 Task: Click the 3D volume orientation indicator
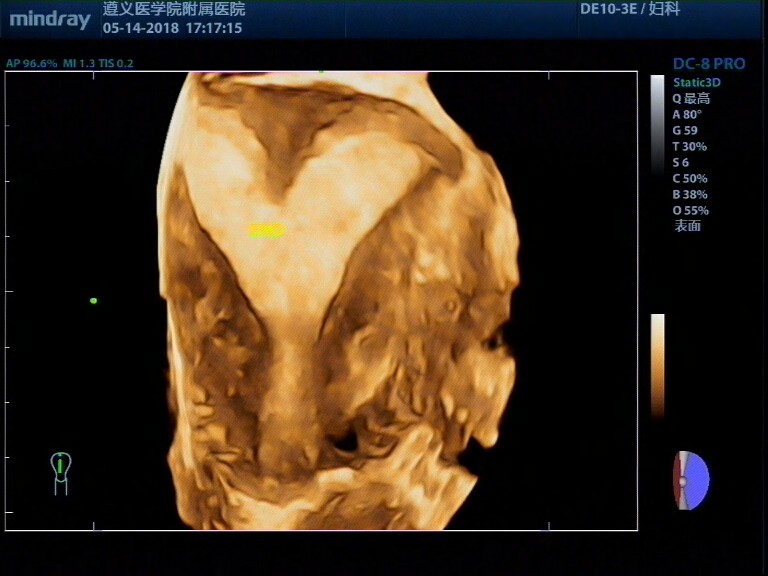(x=691, y=480)
